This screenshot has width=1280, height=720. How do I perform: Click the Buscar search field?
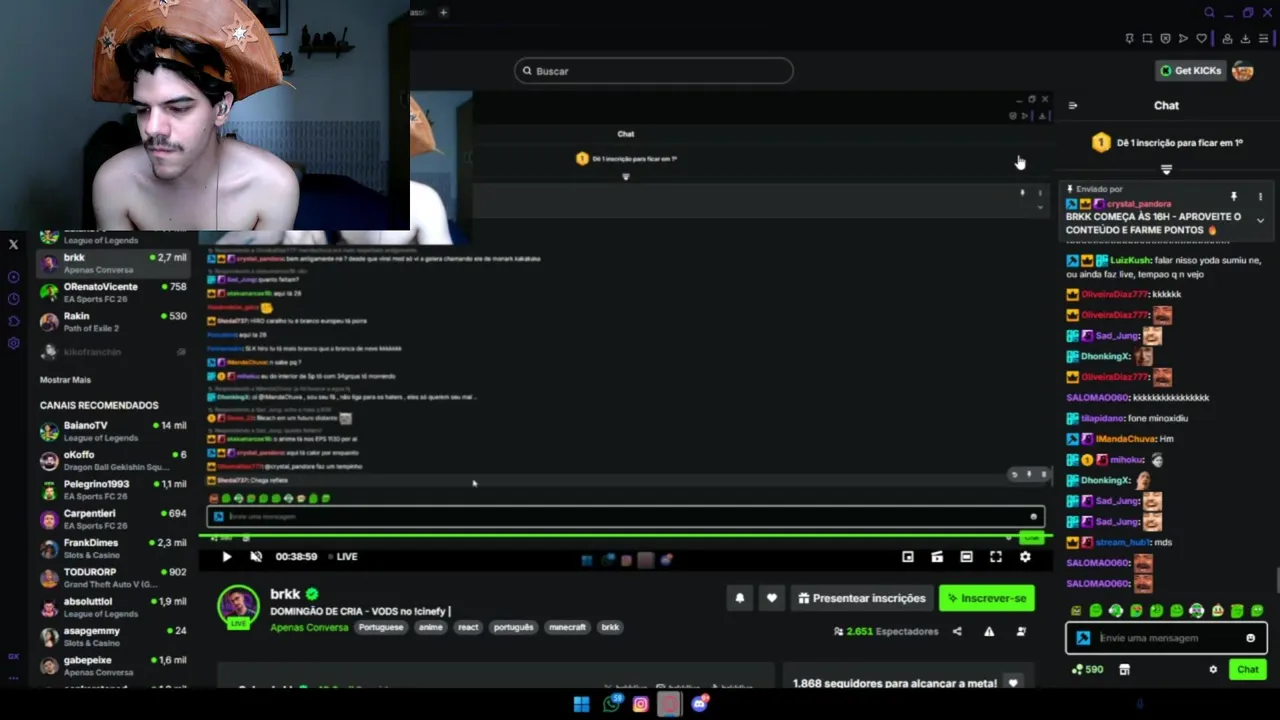[654, 71]
